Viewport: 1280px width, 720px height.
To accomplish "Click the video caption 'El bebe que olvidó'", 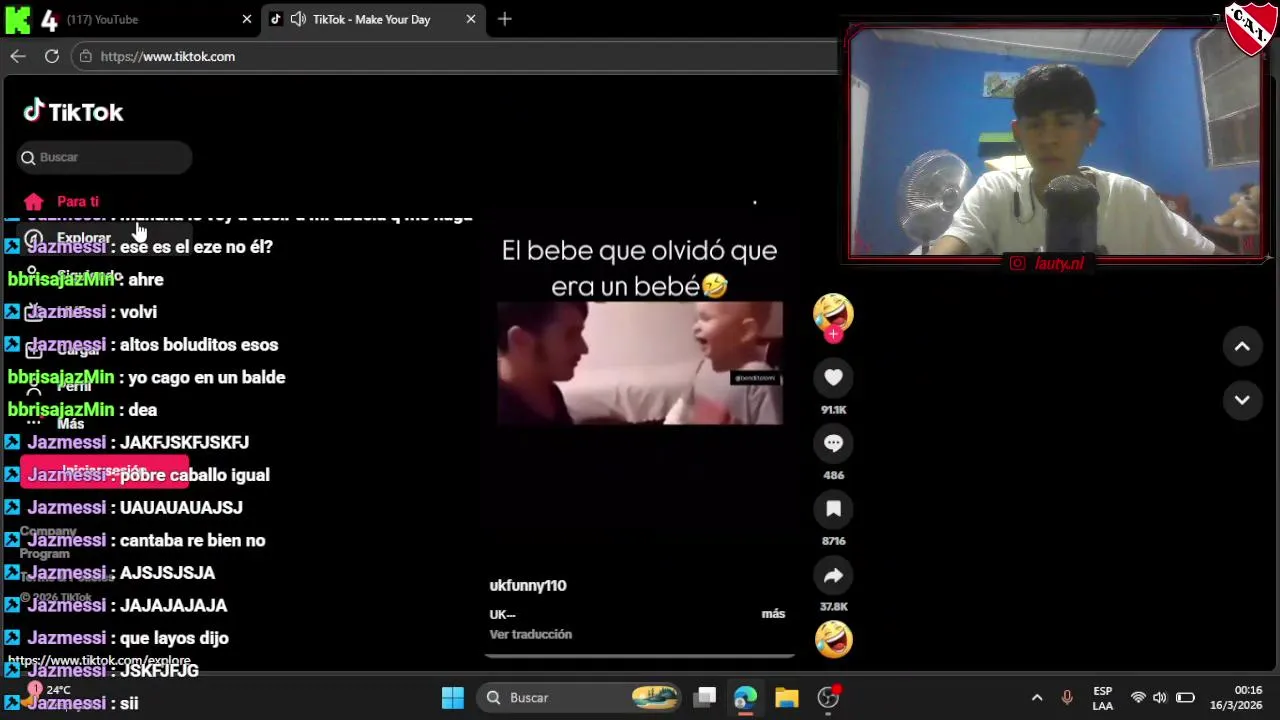I will pos(640,268).
